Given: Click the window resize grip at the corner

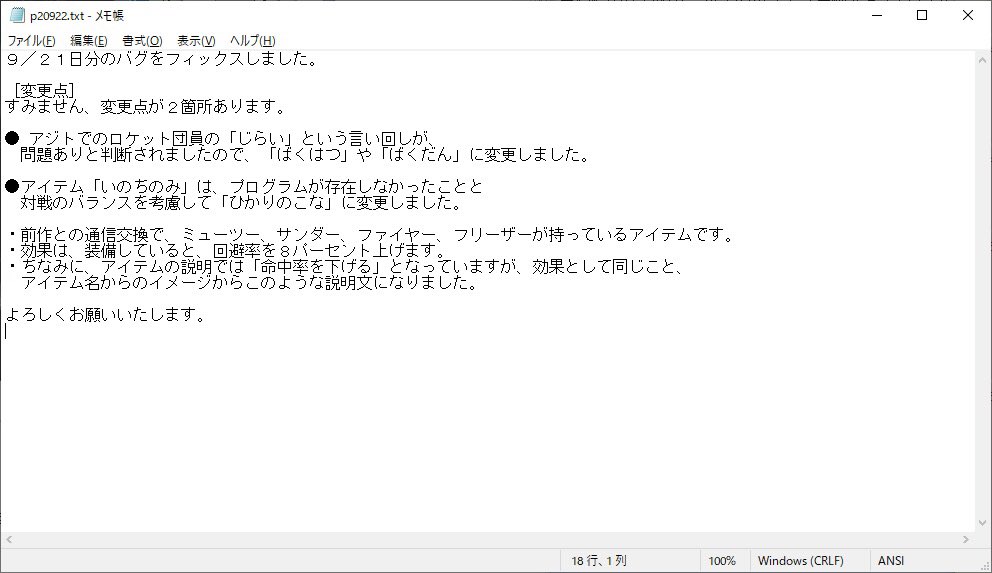Looking at the screenshot, I should pyautogui.click(x=985, y=566).
